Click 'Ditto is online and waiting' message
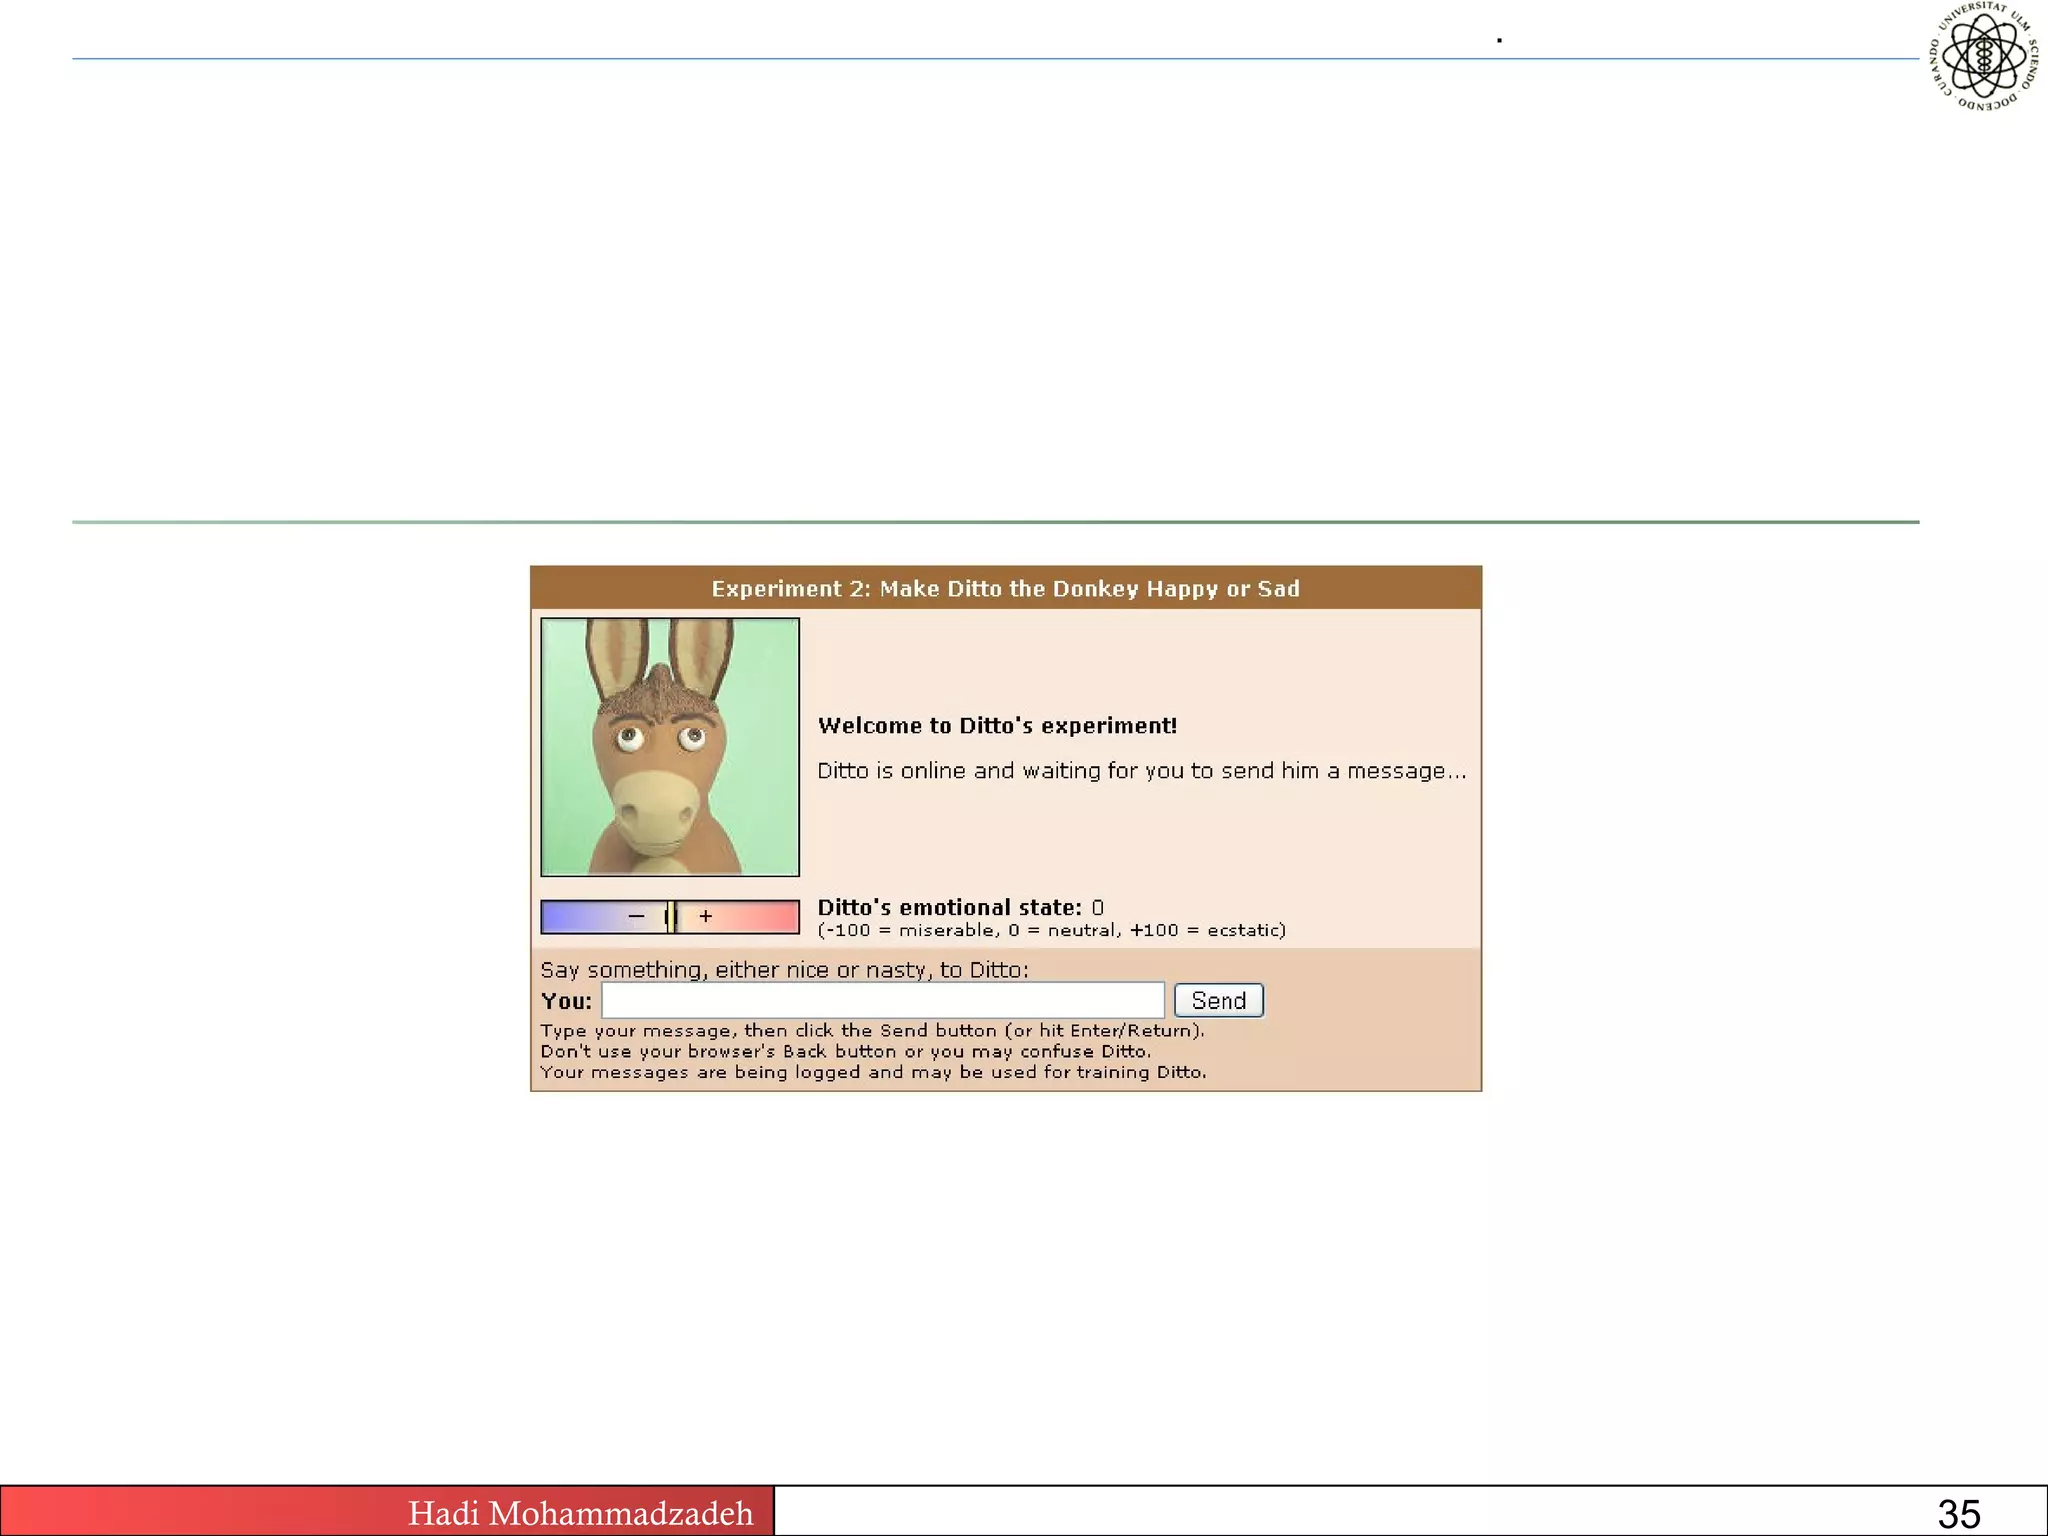 [x=1142, y=771]
